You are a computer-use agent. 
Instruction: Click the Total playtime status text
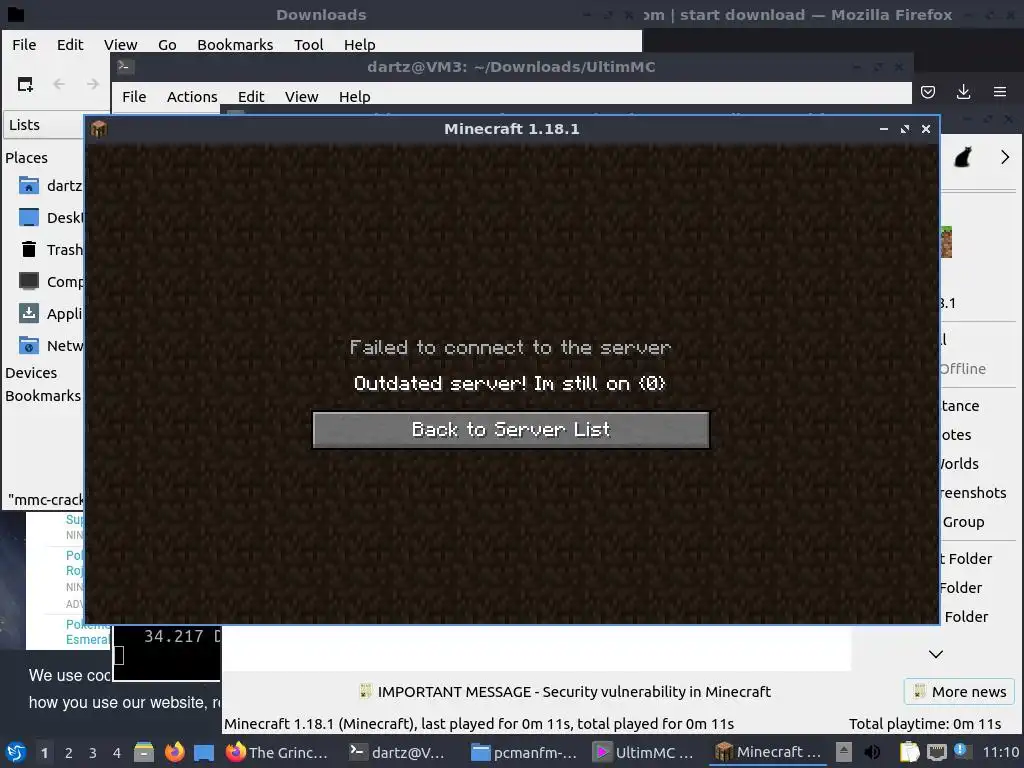(925, 724)
